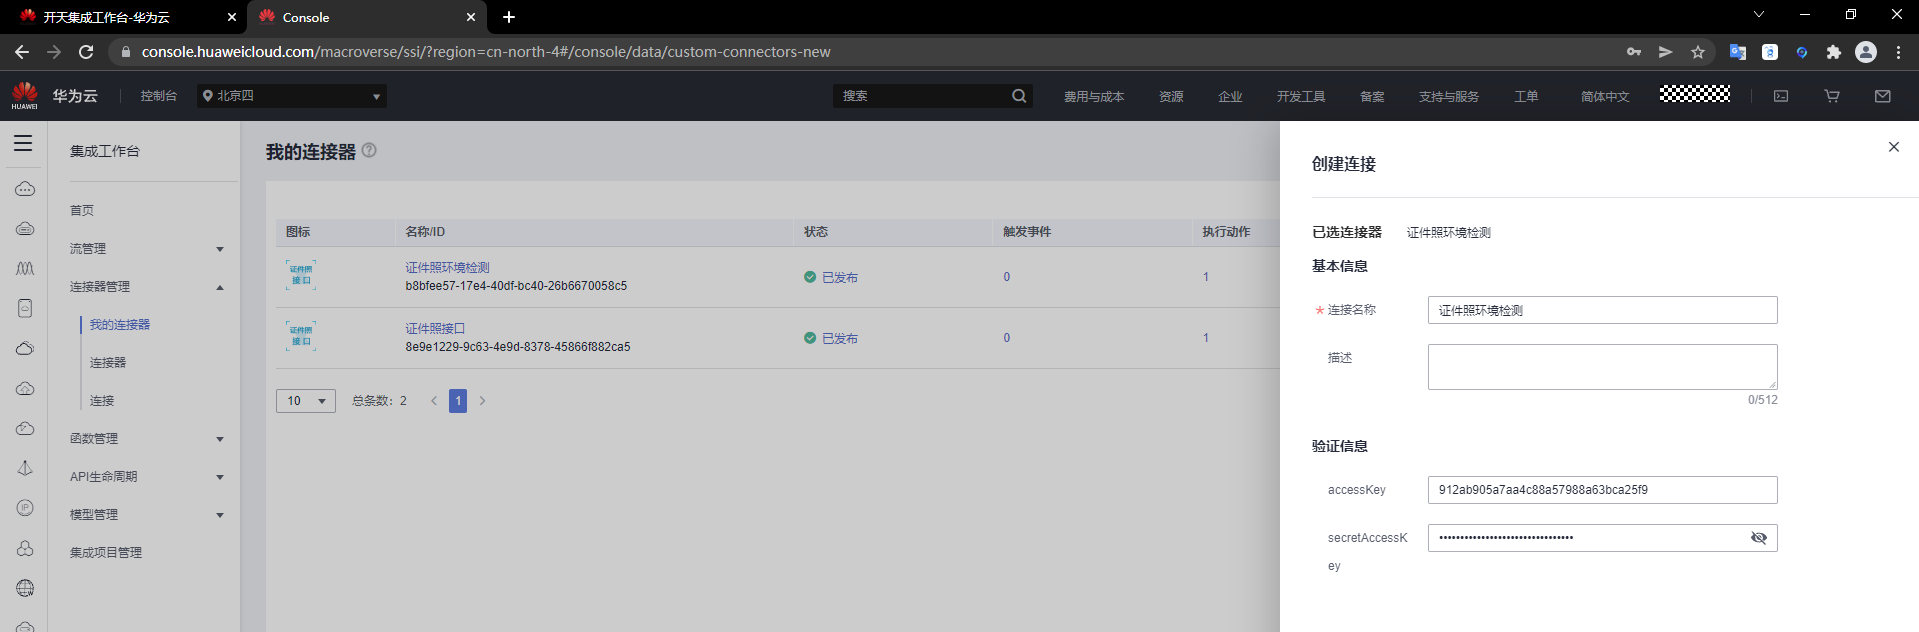Click the Huawei Cloud logo

(x=25, y=96)
